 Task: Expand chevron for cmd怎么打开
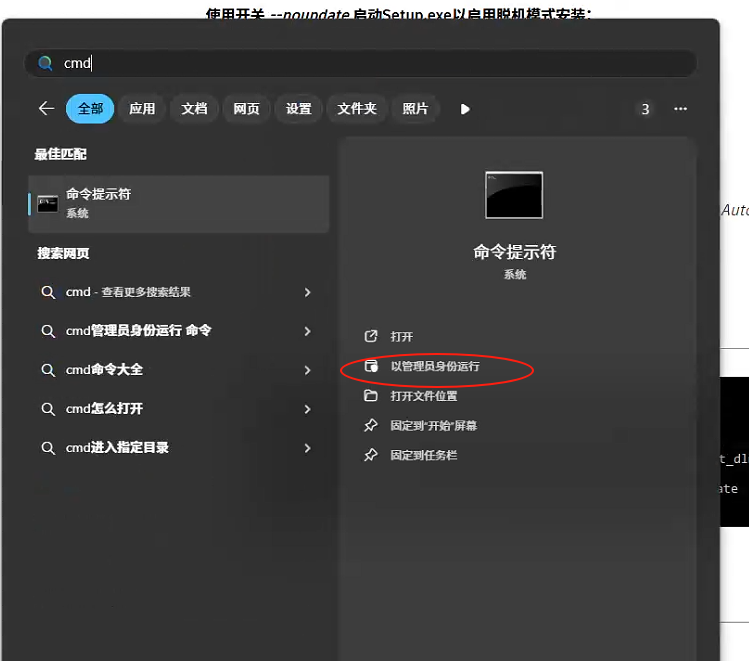click(x=308, y=409)
